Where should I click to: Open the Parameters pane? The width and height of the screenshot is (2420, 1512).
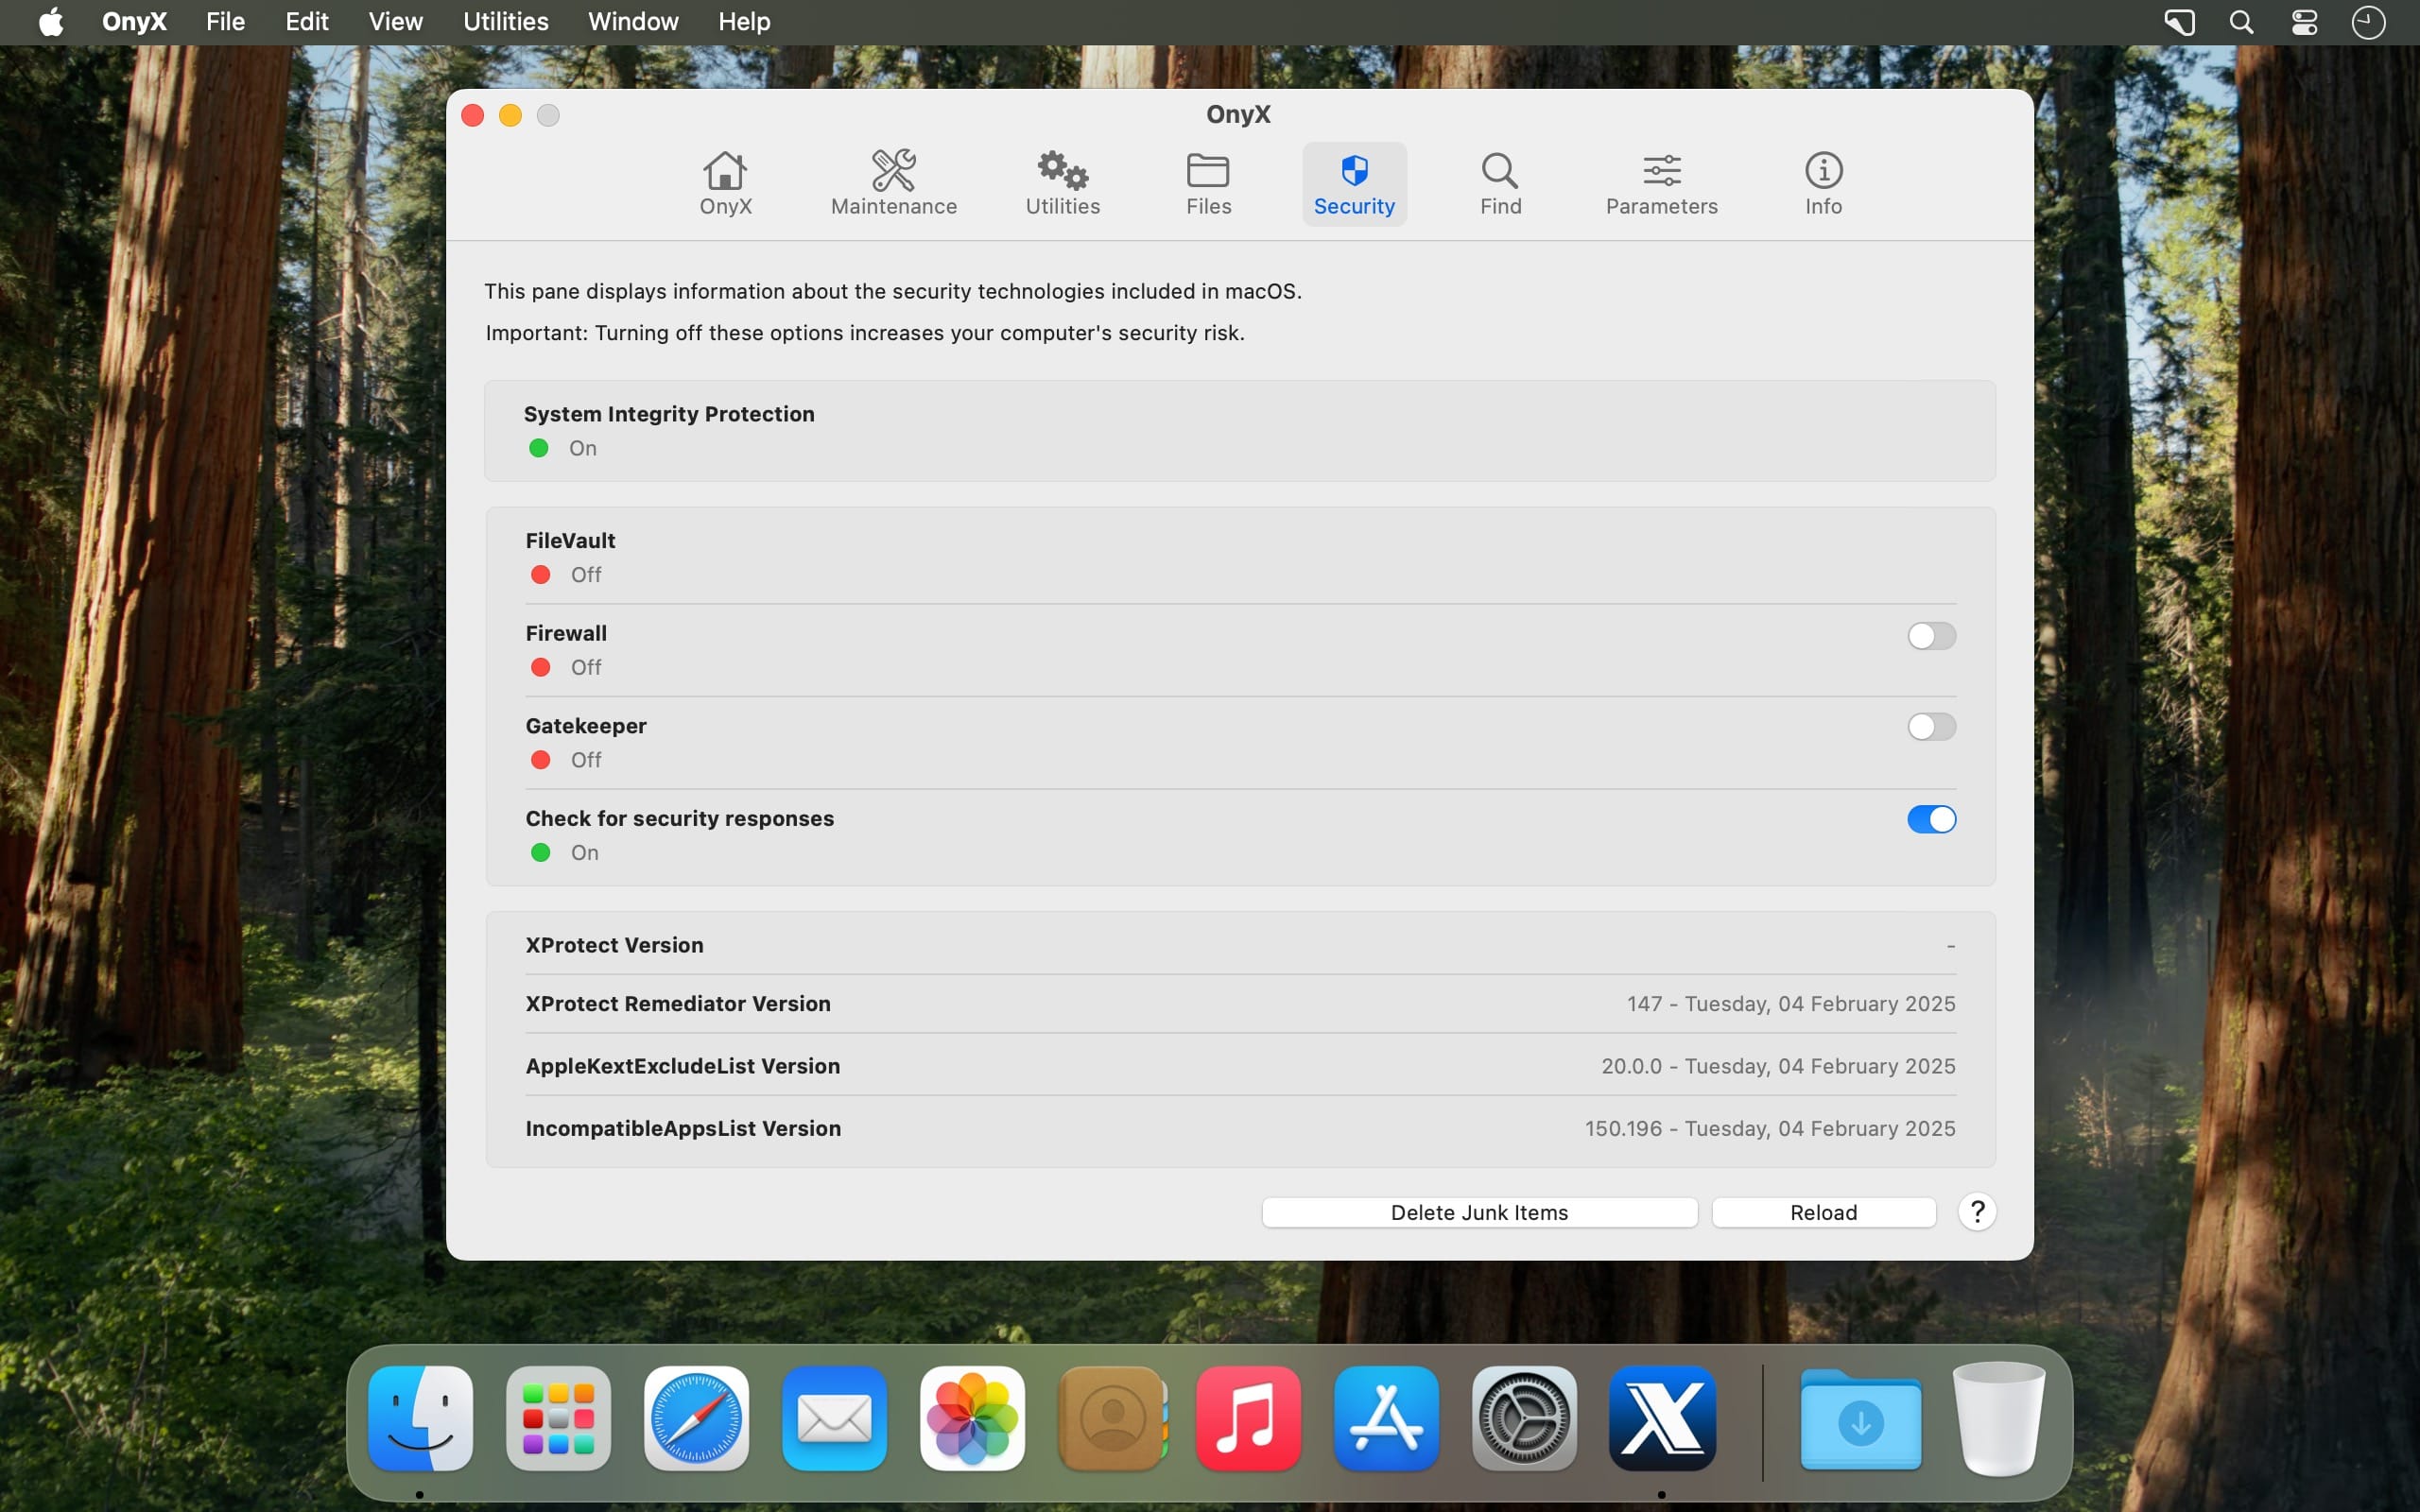pyautogui.click(x=1661, y=184)
